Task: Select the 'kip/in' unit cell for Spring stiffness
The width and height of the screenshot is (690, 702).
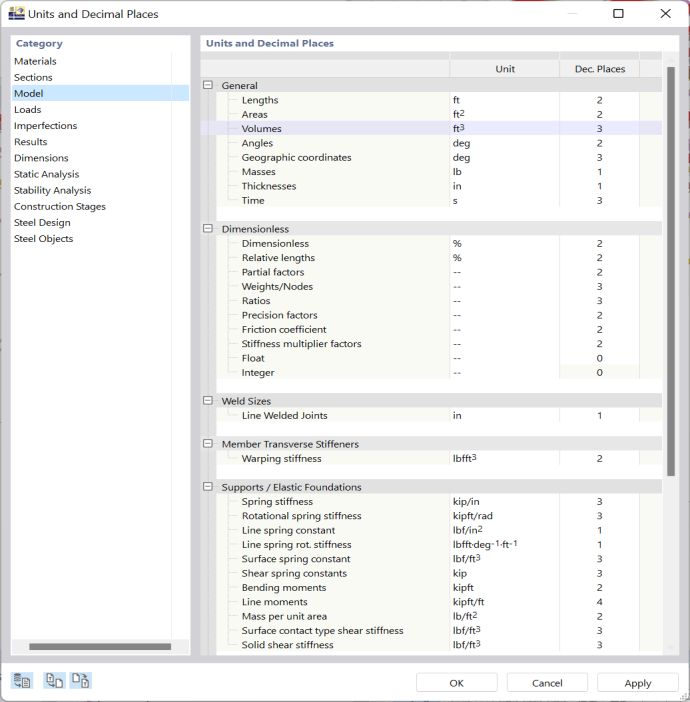Action: tap(504, 501)
